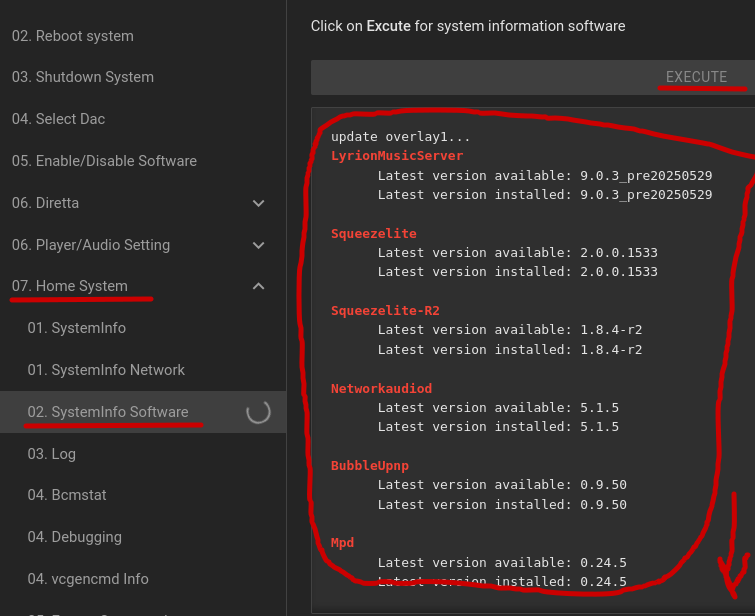Viewport: 755px width, 616px height.
Task: Open the Debugging submenu item
Action: pyautogui.click(x=74, y=537)
